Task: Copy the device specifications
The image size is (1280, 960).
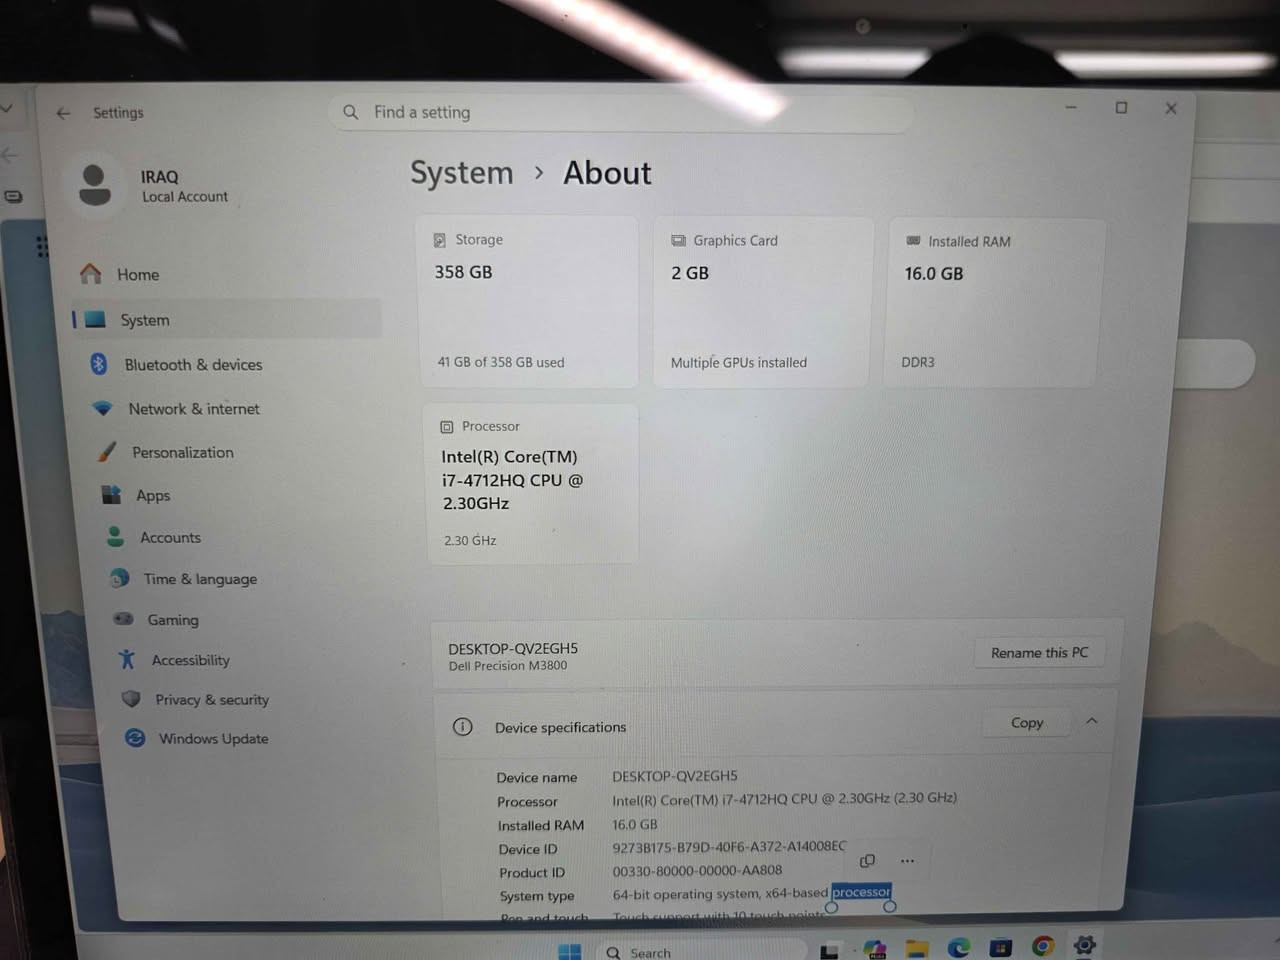Action: 1027,722
